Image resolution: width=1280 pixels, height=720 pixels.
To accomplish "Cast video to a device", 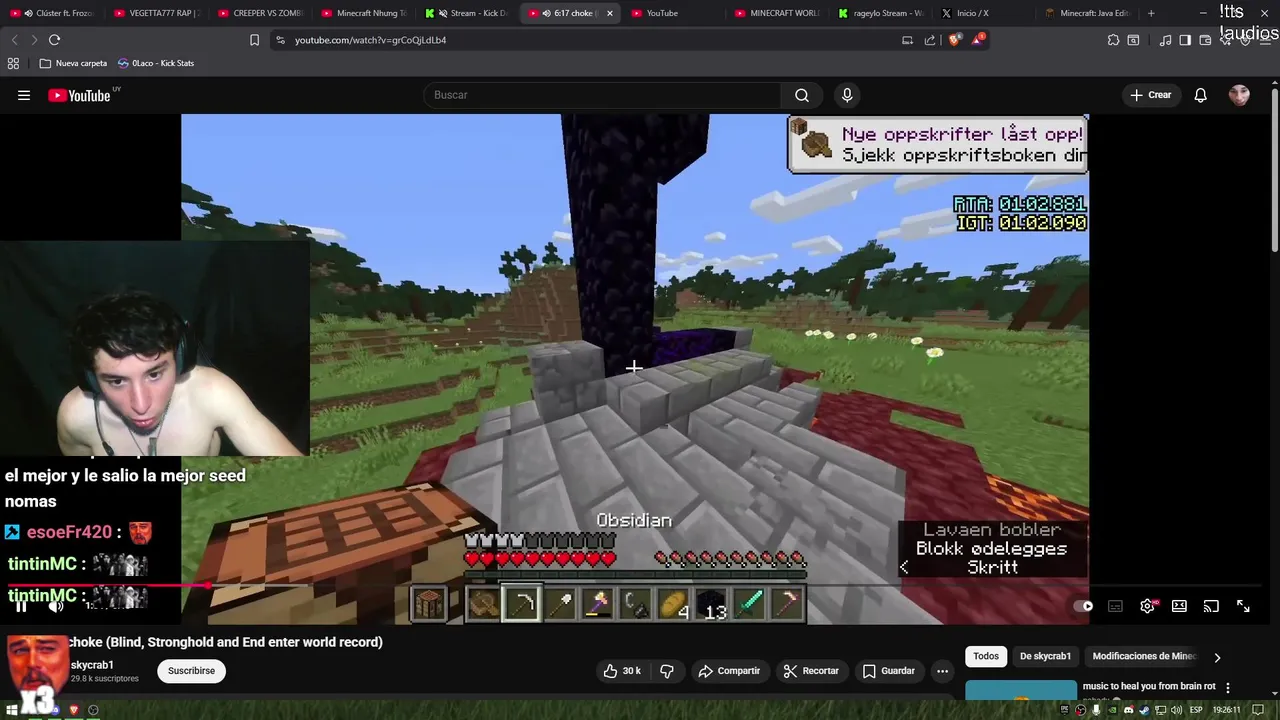I will pos(1211,606).
